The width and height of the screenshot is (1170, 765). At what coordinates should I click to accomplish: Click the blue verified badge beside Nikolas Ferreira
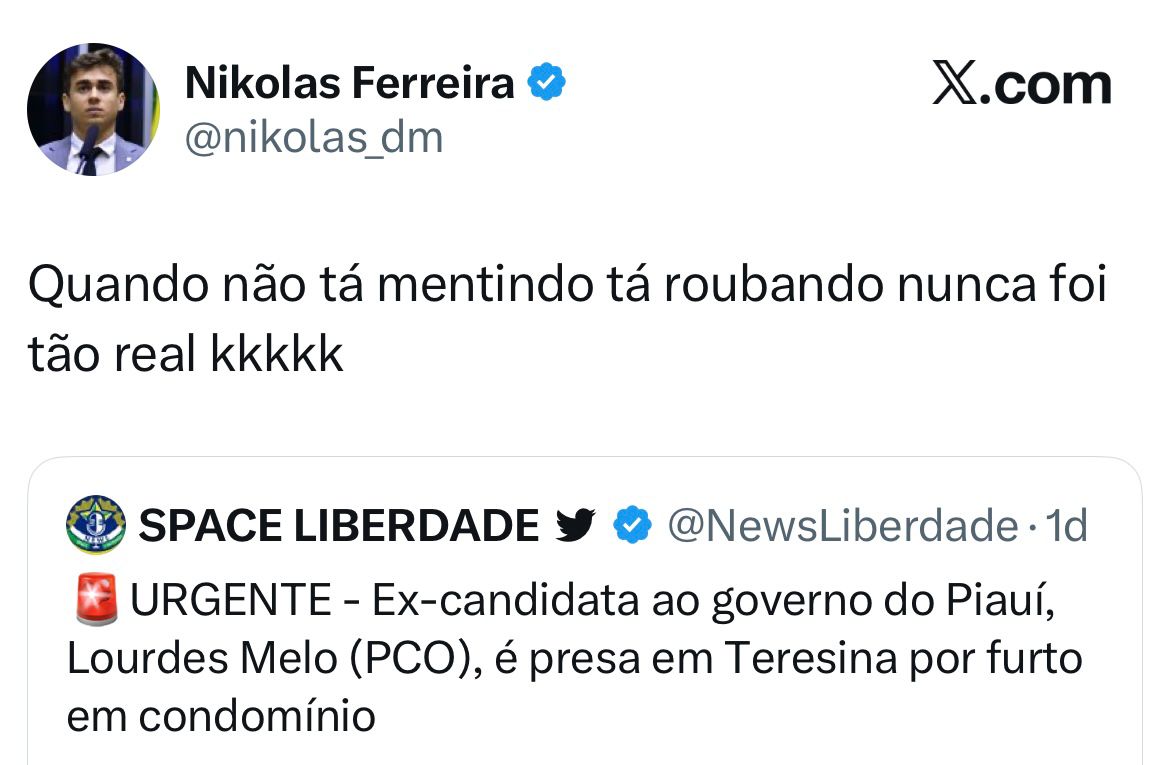pos(547,84)
